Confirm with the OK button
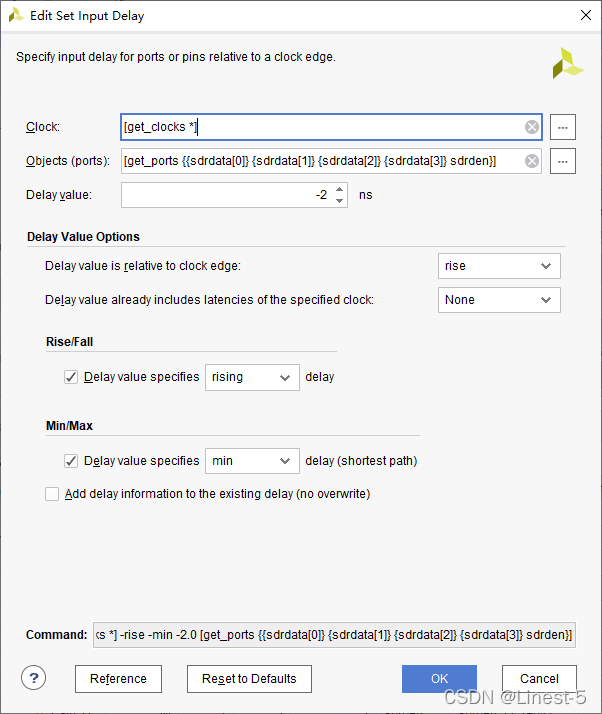The image size is (602, 714). [x=439, y=679]
